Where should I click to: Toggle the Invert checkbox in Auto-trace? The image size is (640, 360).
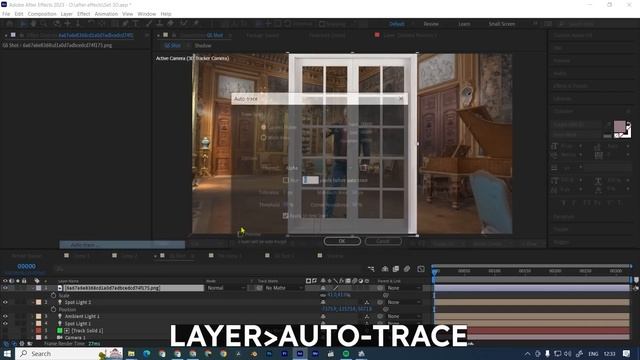[363, 168]
